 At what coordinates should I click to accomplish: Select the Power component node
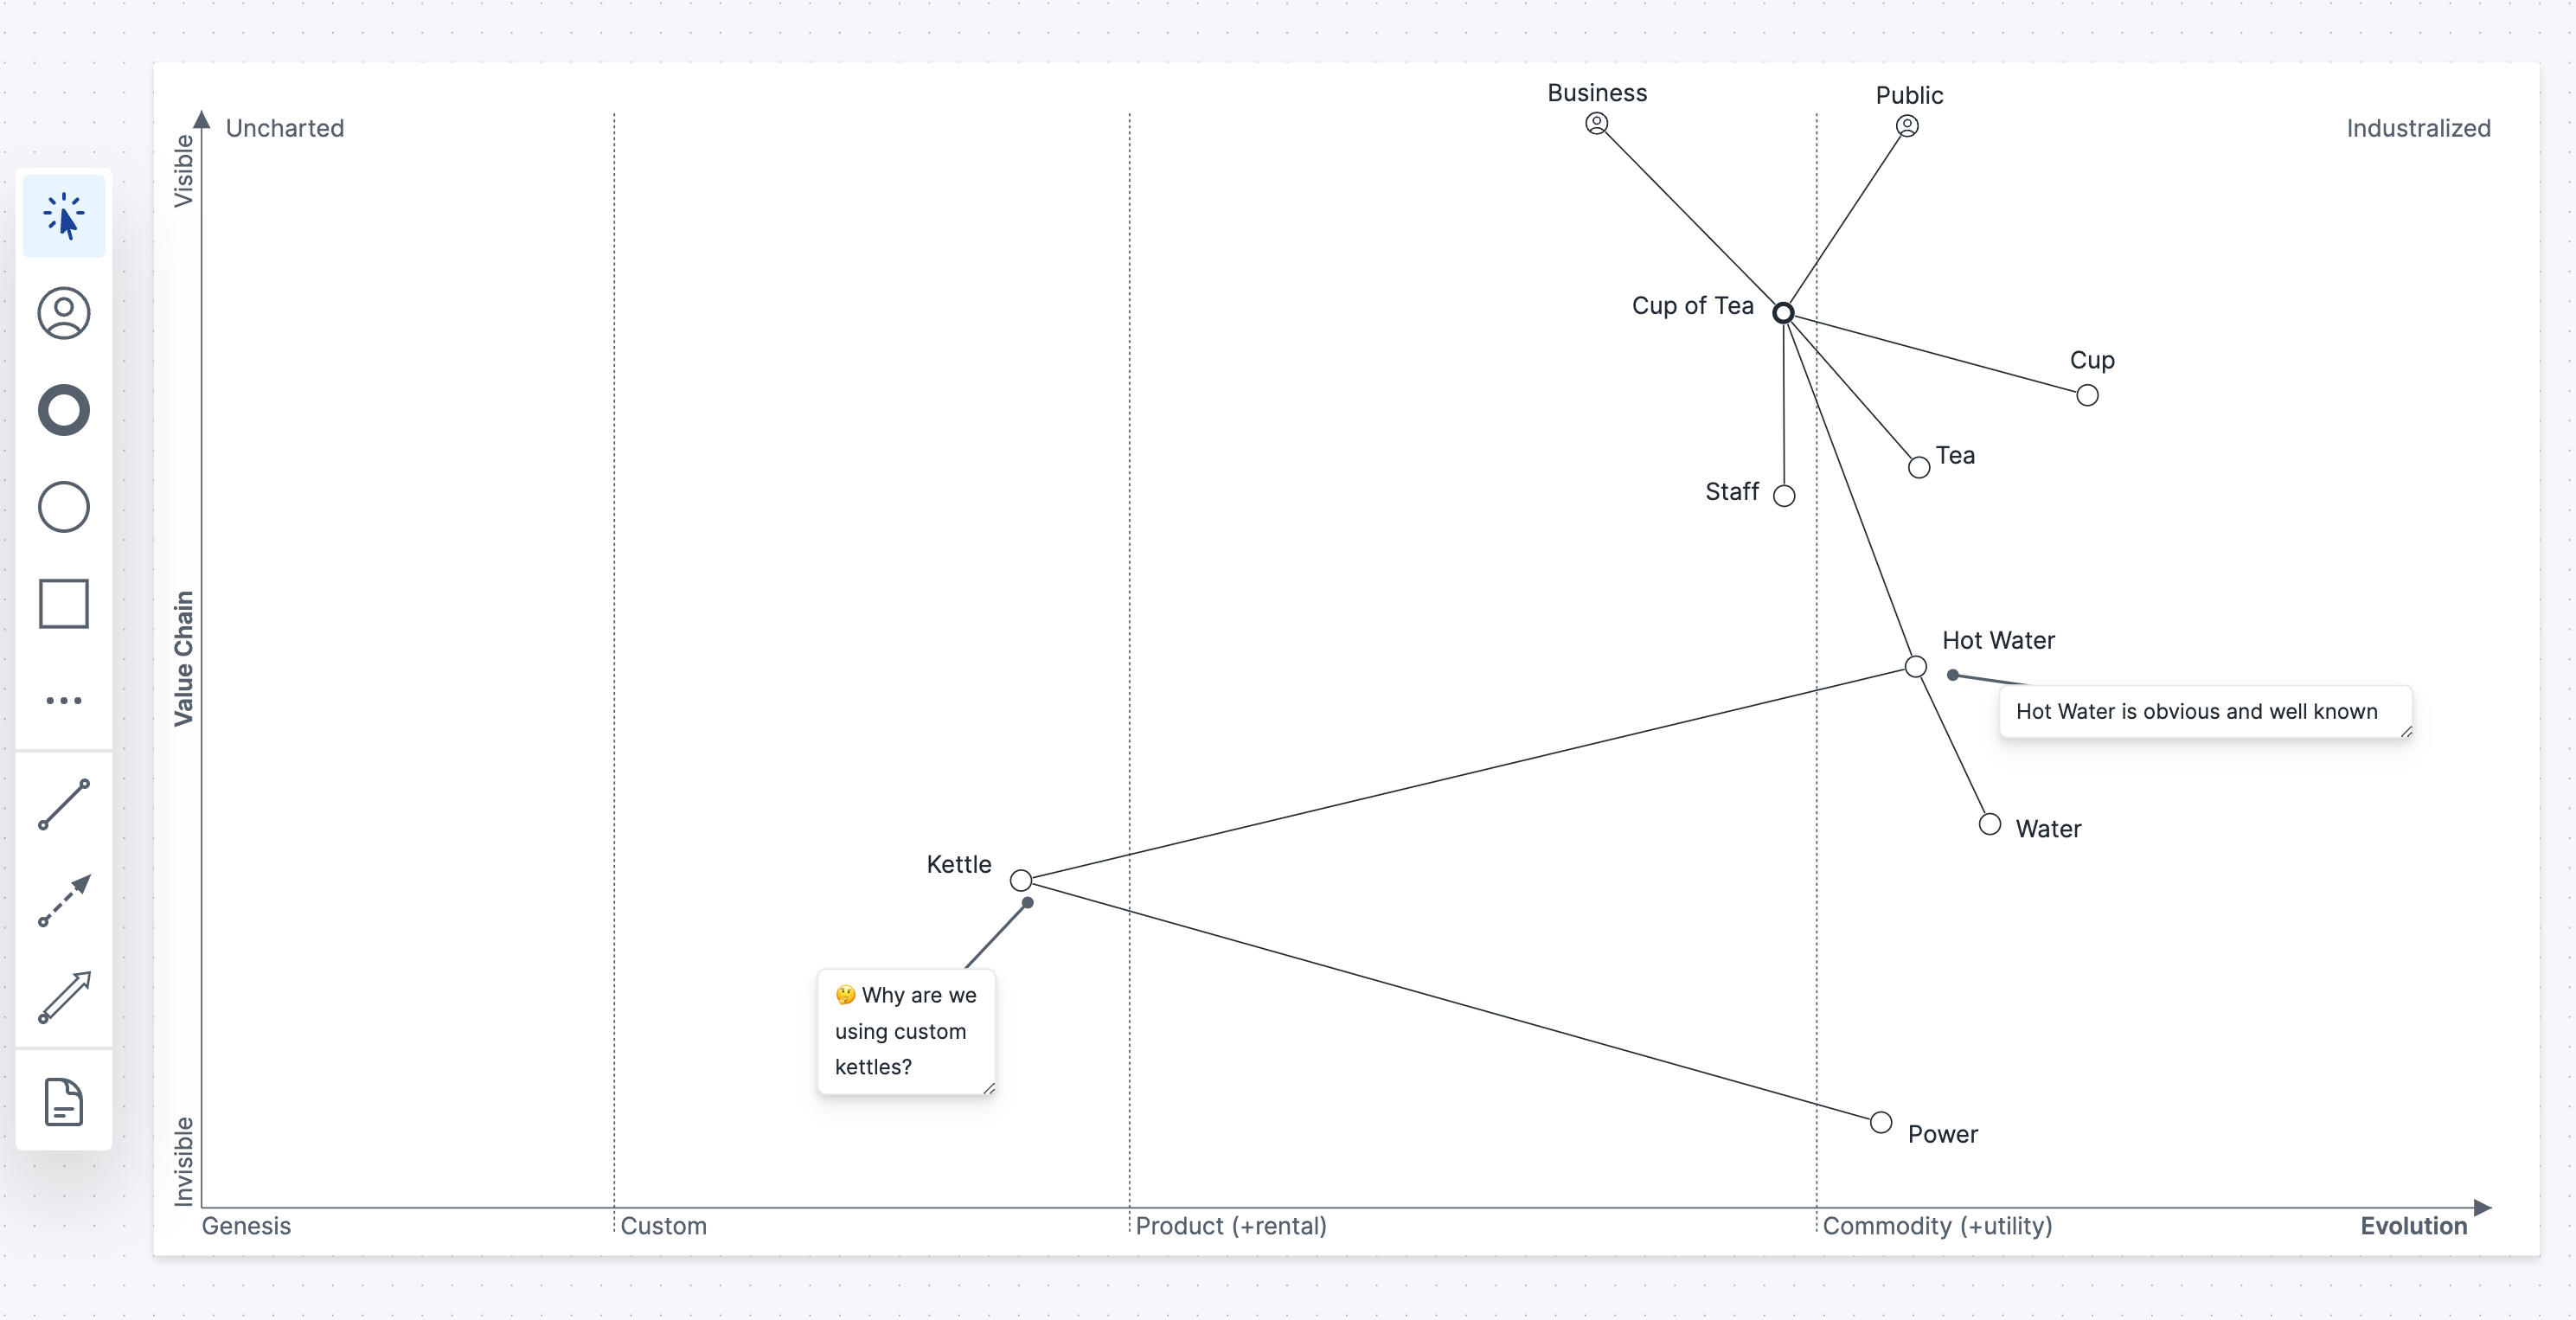[1880, 1122]
